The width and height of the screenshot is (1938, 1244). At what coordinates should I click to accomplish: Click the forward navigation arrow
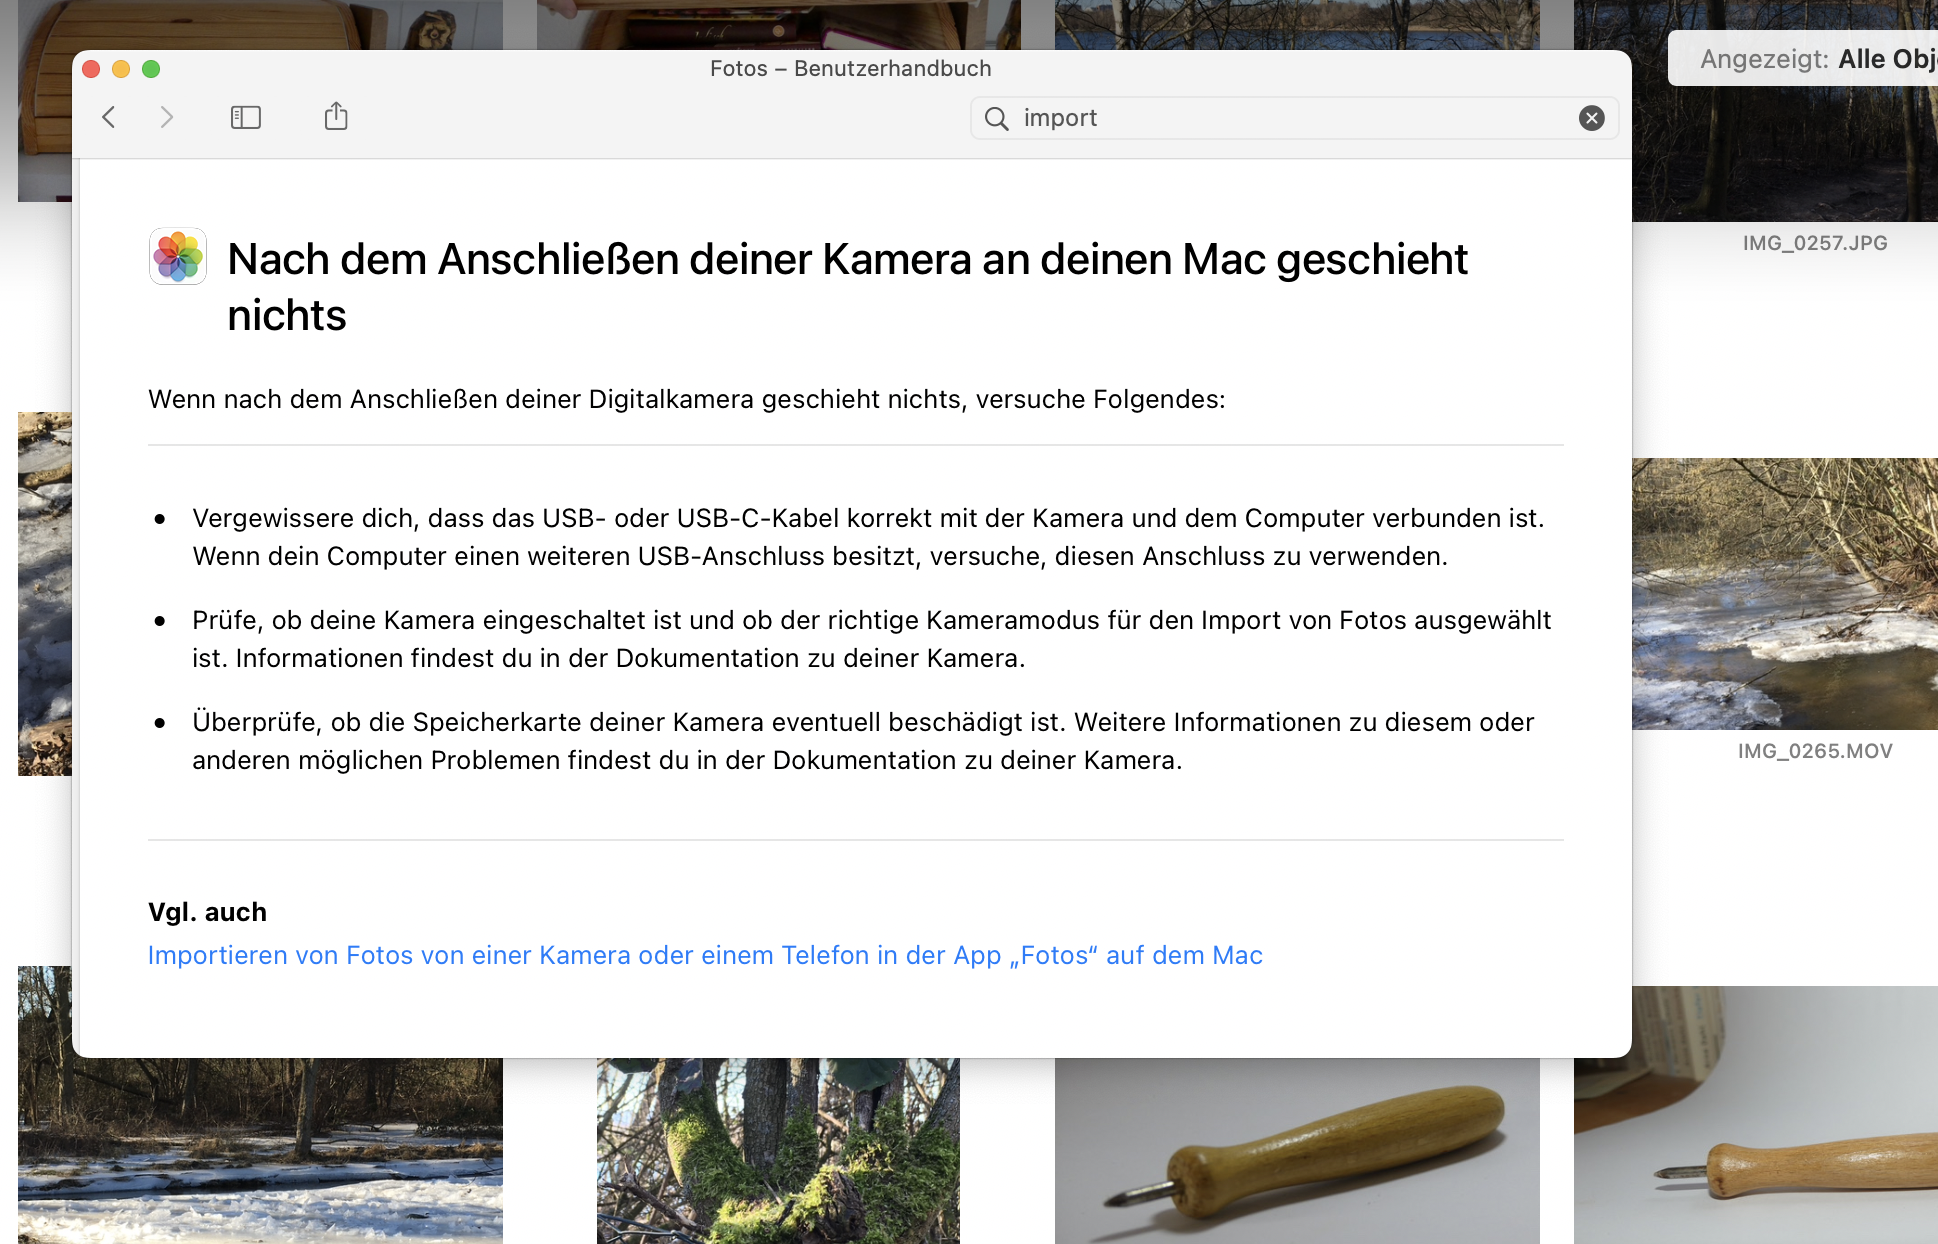167,117
